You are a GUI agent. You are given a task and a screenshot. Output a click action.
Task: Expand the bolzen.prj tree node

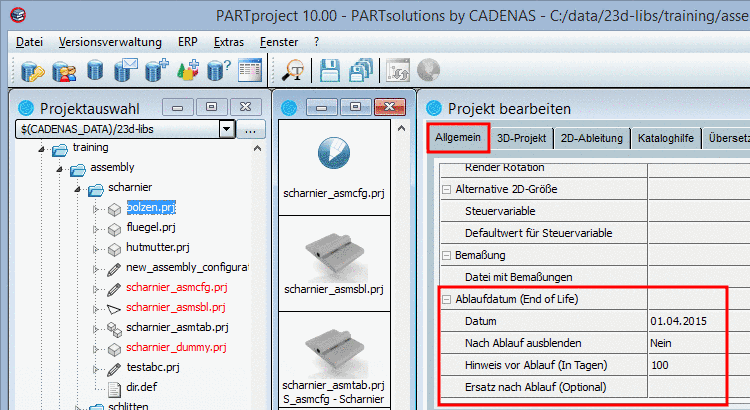pyautogui.click(x=96, y=210)
